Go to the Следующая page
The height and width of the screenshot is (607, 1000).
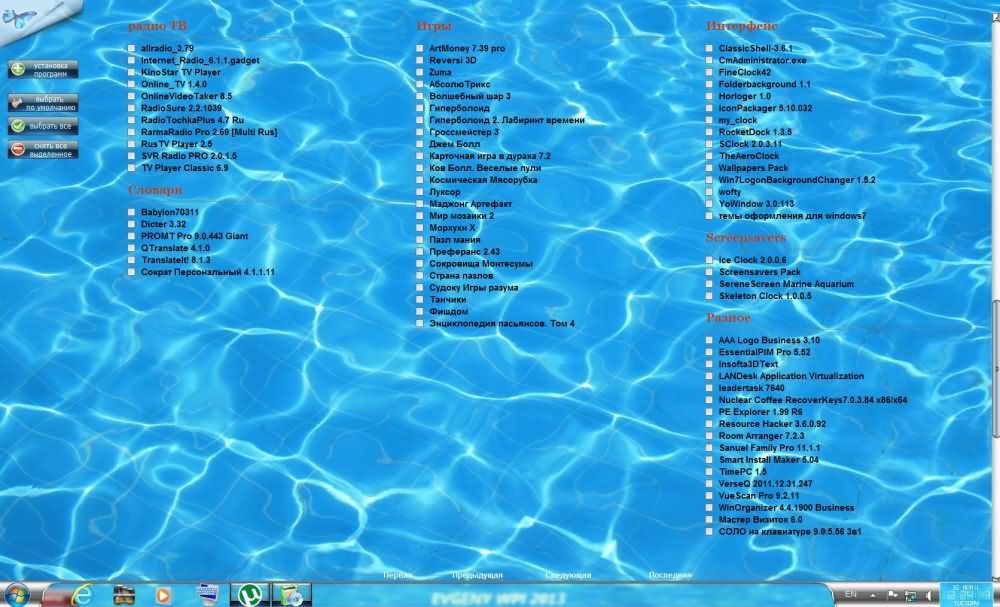(x=568, y=576)
